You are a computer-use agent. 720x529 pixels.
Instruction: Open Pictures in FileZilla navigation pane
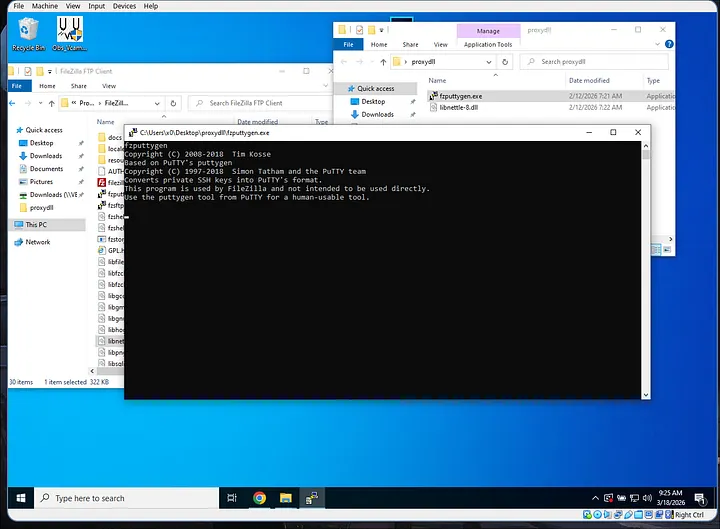(x=41, y=181)
